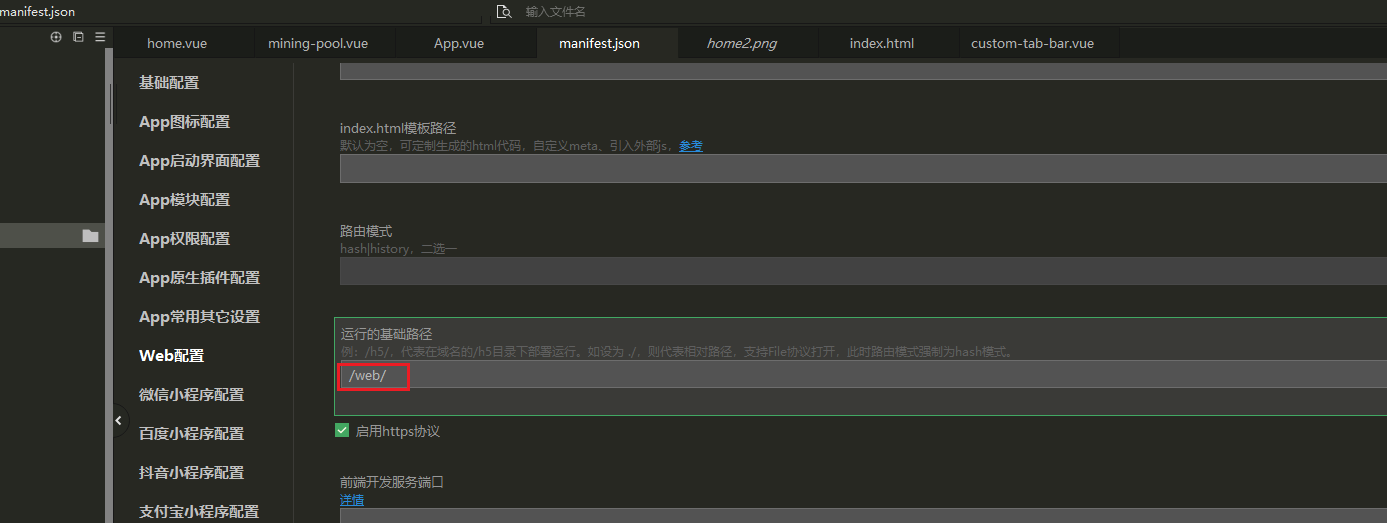Viewport: 1387px width, 523px height.
Task: Click the locate current file target icon
Action: coord(56,37)
